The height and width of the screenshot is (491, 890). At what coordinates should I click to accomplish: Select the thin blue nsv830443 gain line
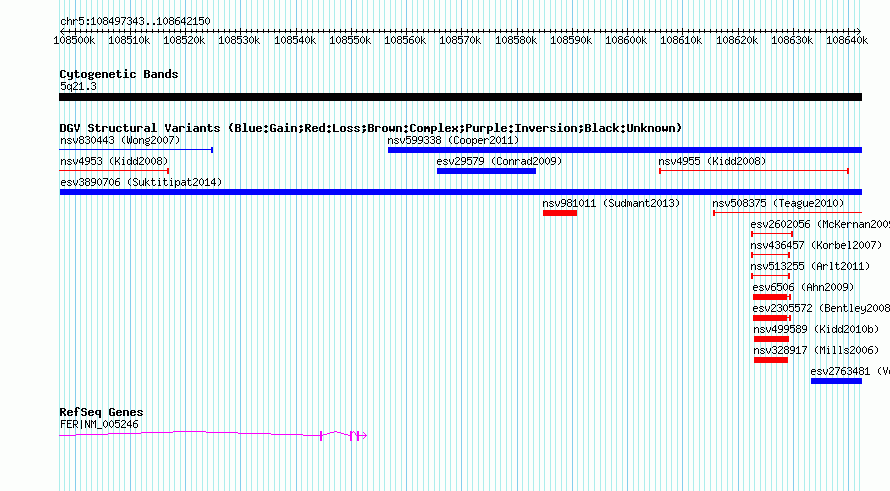tap(136, 150)
